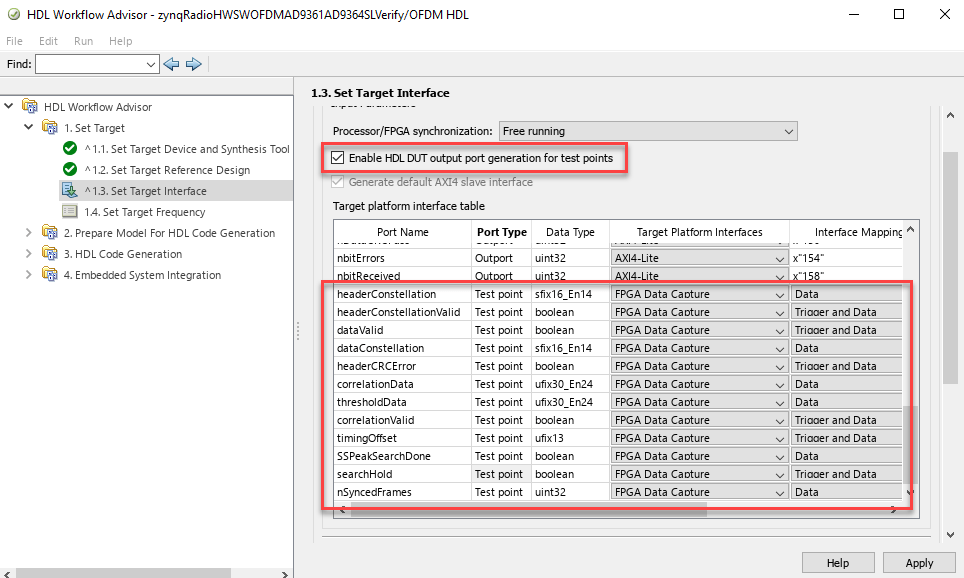Click the Find previous blue left arrow

tap(172, 64)
